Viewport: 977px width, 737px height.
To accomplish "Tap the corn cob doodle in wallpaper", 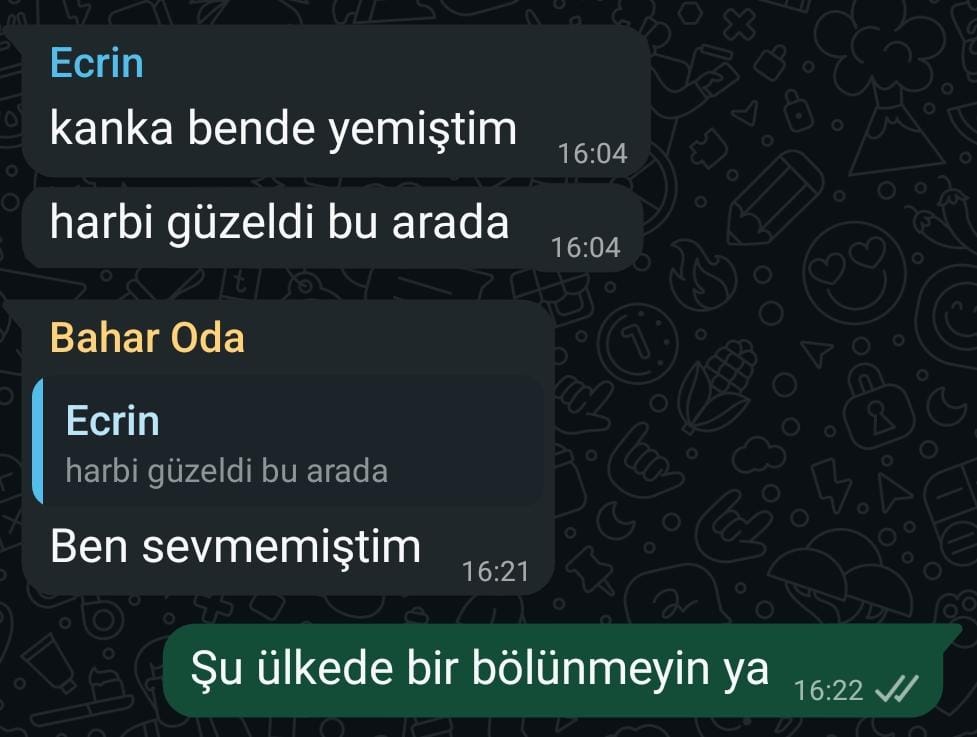I will pyautogui.click(x=718, y=386).
